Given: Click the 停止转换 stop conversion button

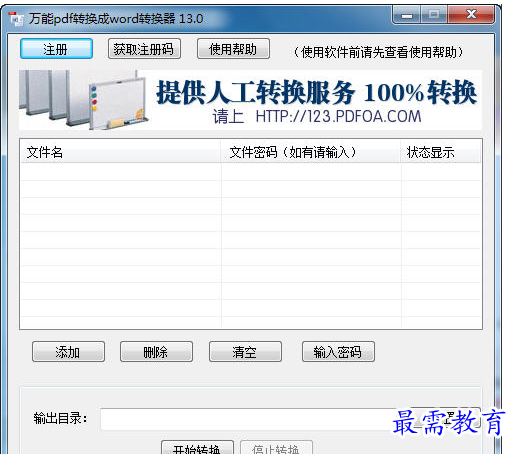Looking at the screenshot, I should [x=276, y=448].
